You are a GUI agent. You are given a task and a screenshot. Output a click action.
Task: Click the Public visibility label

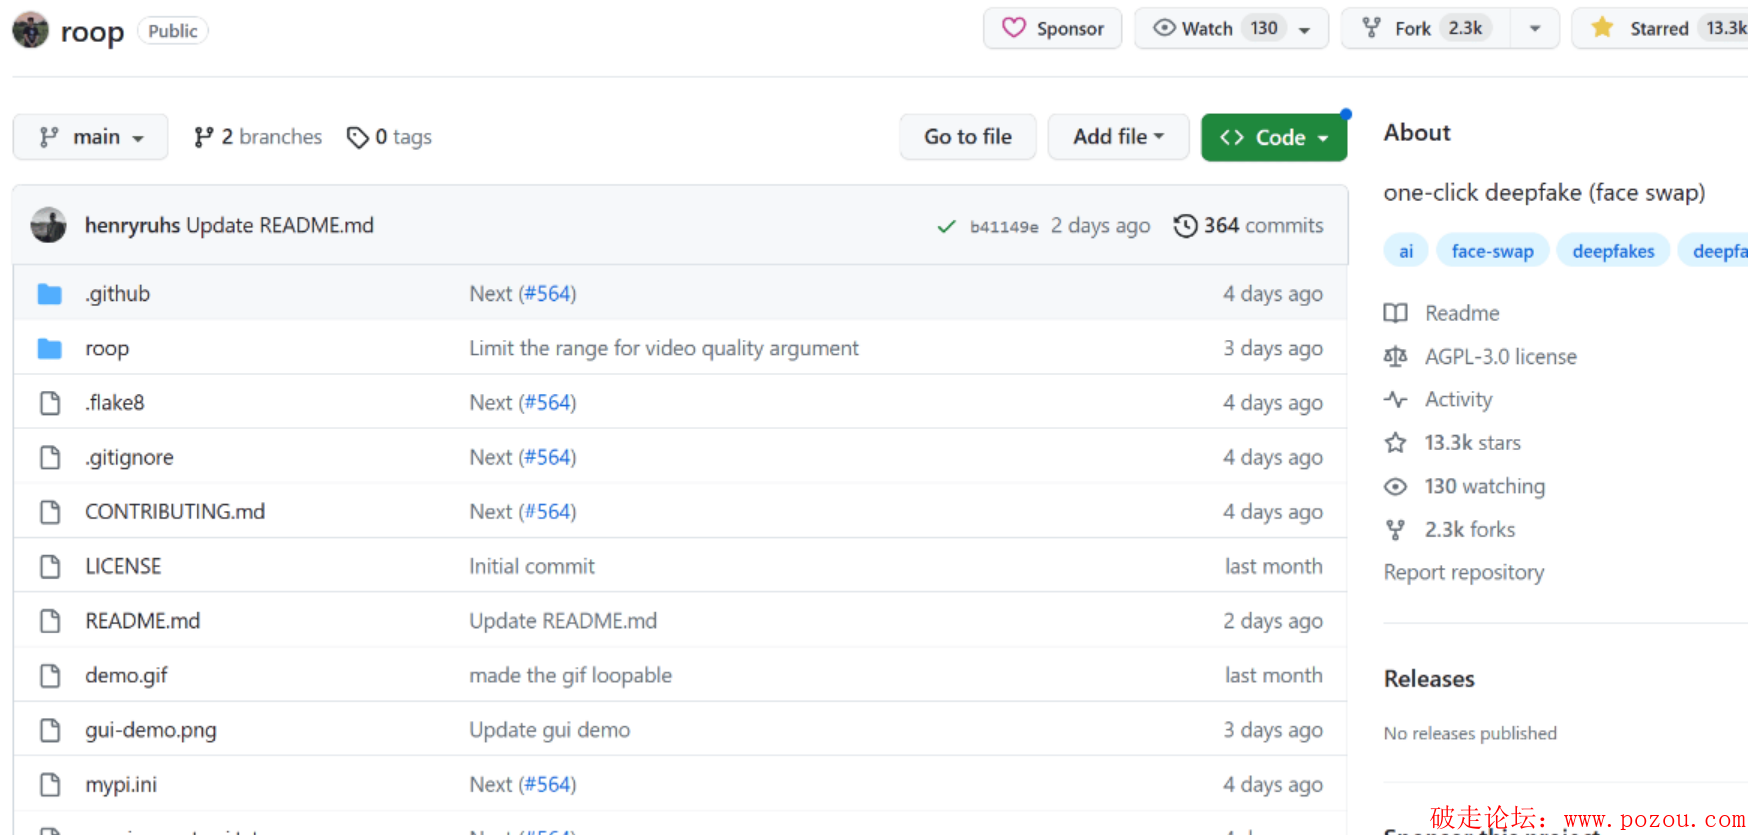(173, 31)
